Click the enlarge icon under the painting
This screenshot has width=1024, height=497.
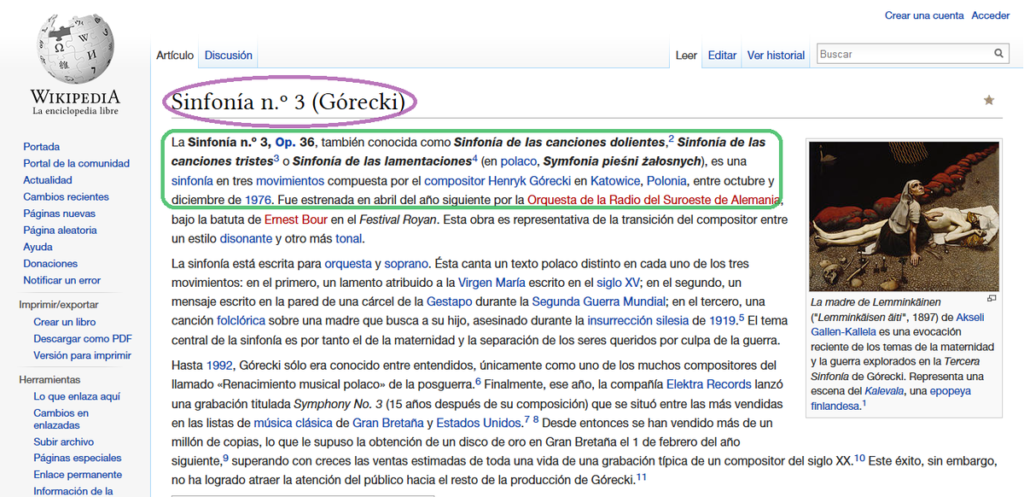pyautogui.click(x=992, y=298)
